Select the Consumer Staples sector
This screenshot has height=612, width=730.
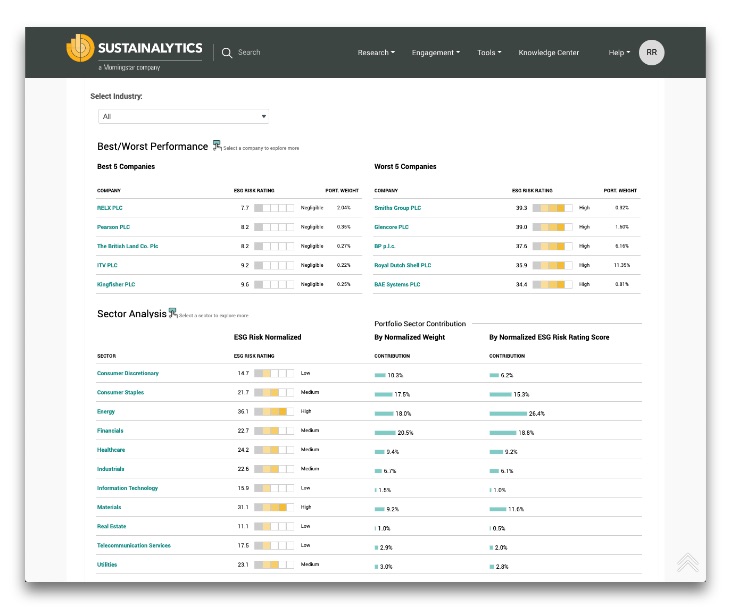coord(121,392)
